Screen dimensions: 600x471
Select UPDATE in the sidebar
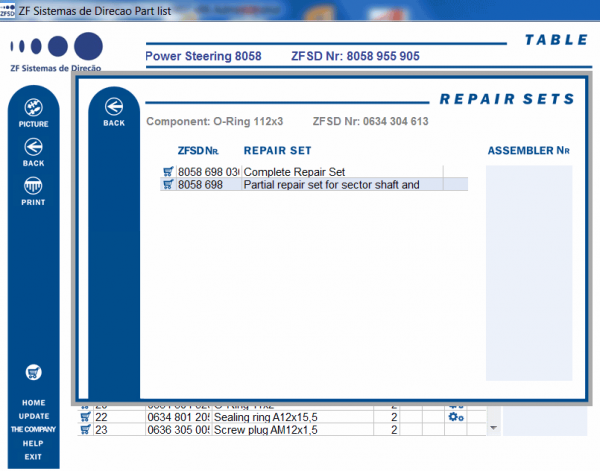pyautogui.click(x=34, y=416)
